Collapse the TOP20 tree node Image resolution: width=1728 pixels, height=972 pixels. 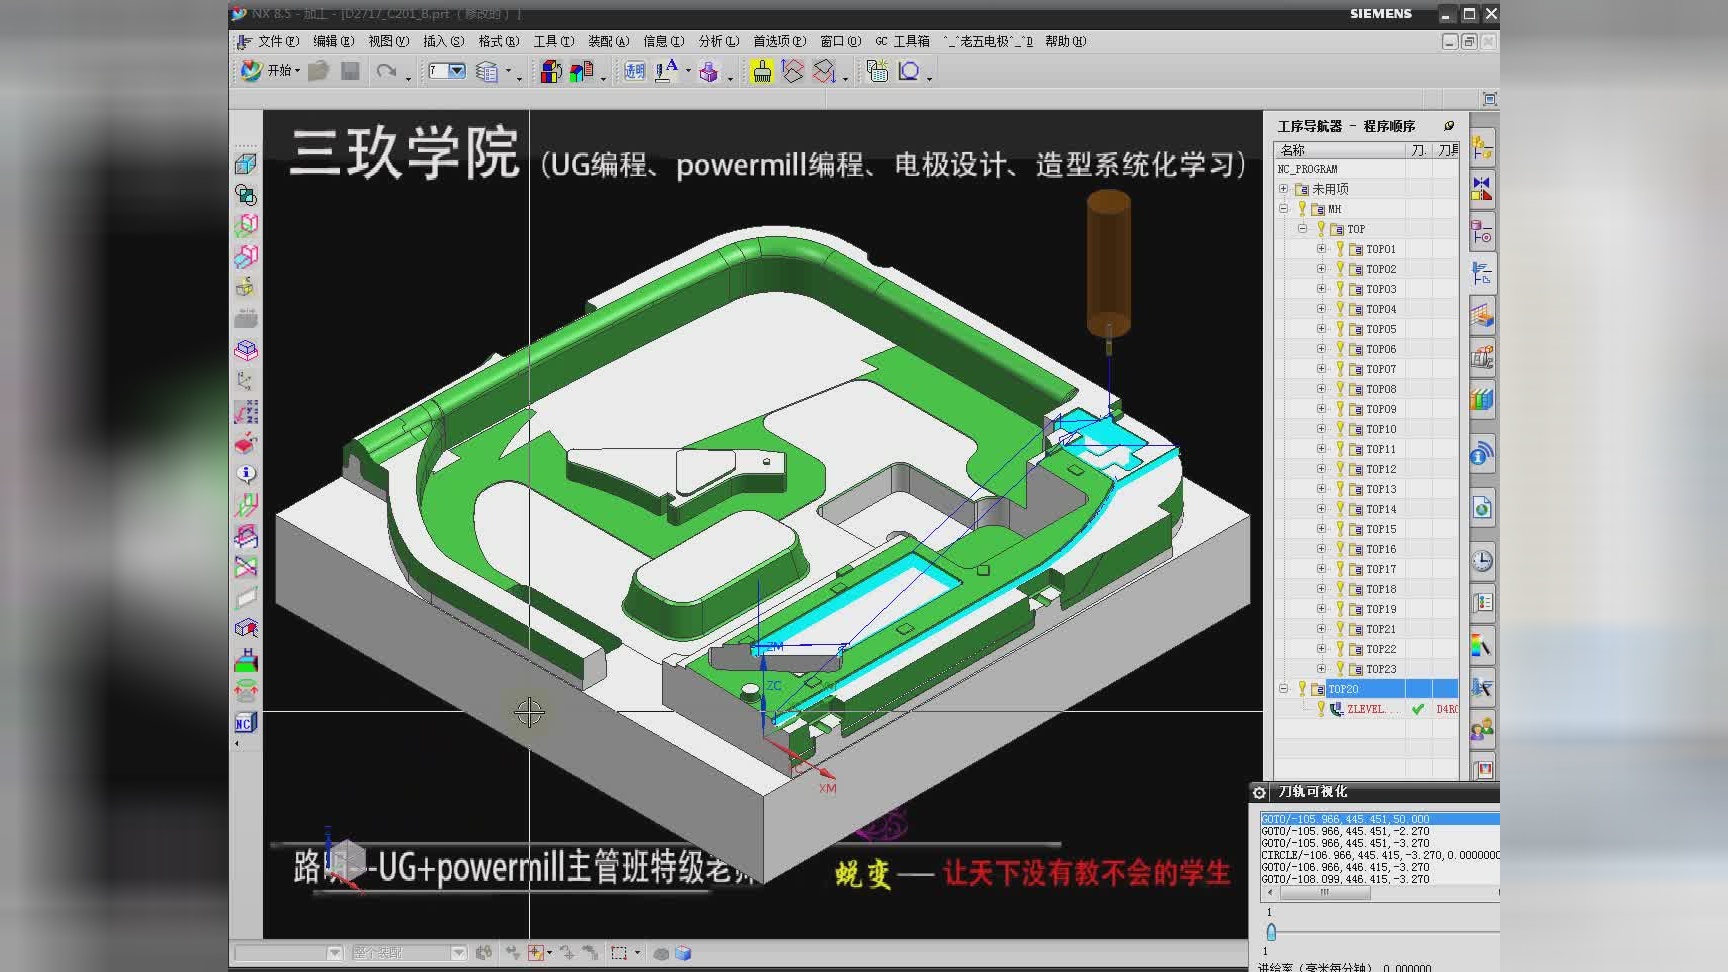coord(1283,689)
